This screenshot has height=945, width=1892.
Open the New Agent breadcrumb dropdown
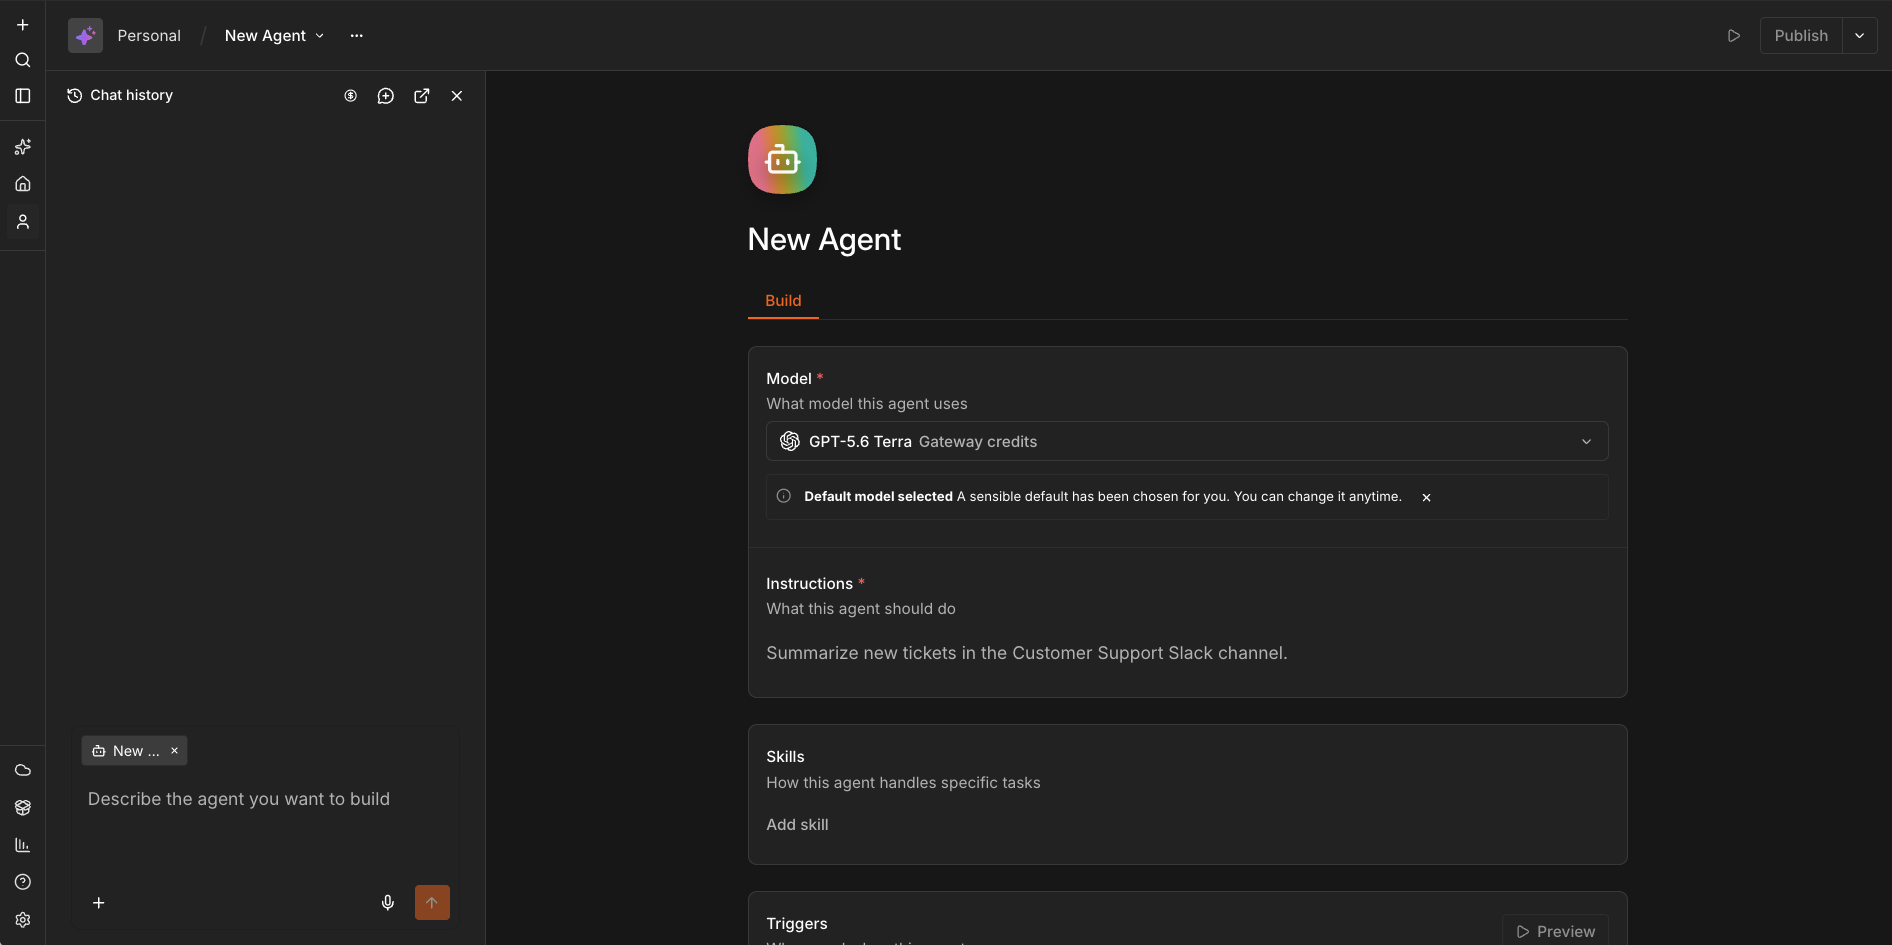274,35
